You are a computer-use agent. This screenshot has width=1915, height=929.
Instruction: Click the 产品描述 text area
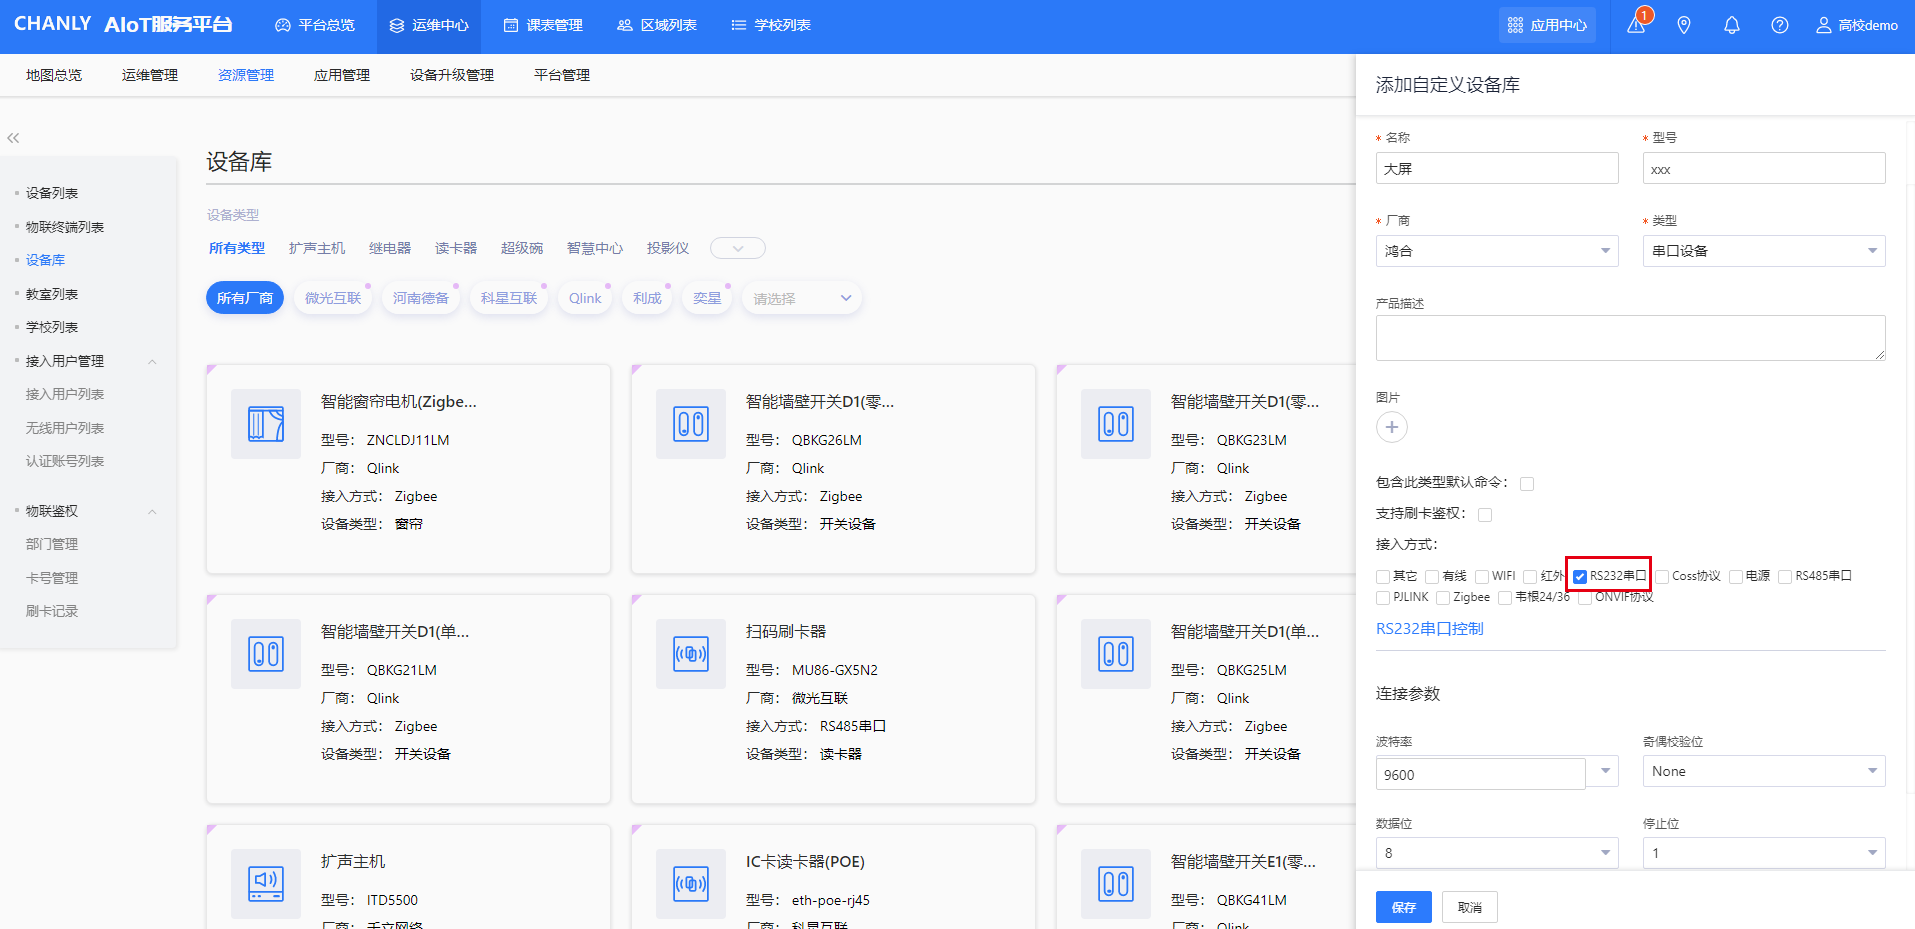coord(1630,338)
